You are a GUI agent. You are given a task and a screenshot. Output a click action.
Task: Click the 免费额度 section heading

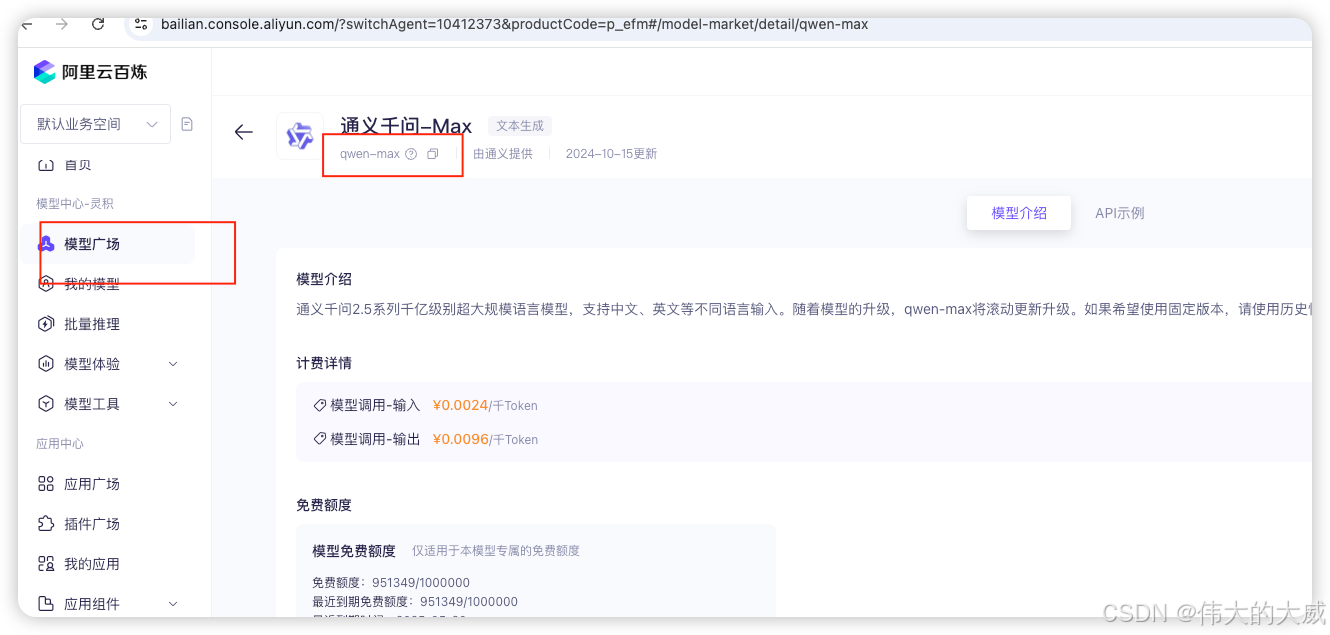point(324,505)
